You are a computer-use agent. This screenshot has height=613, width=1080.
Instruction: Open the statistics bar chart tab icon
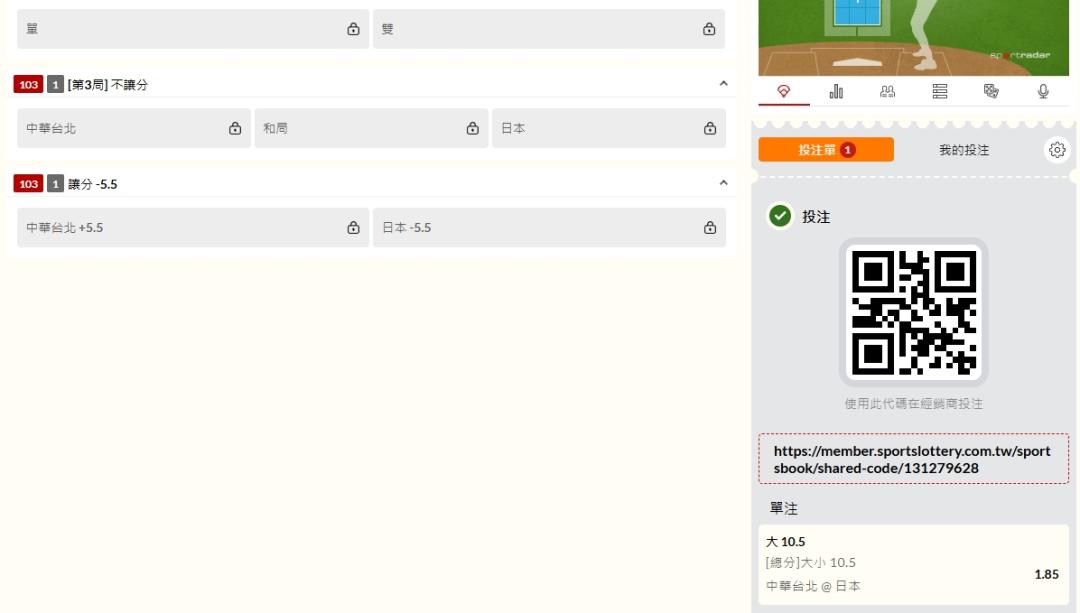tap(836, 91)
